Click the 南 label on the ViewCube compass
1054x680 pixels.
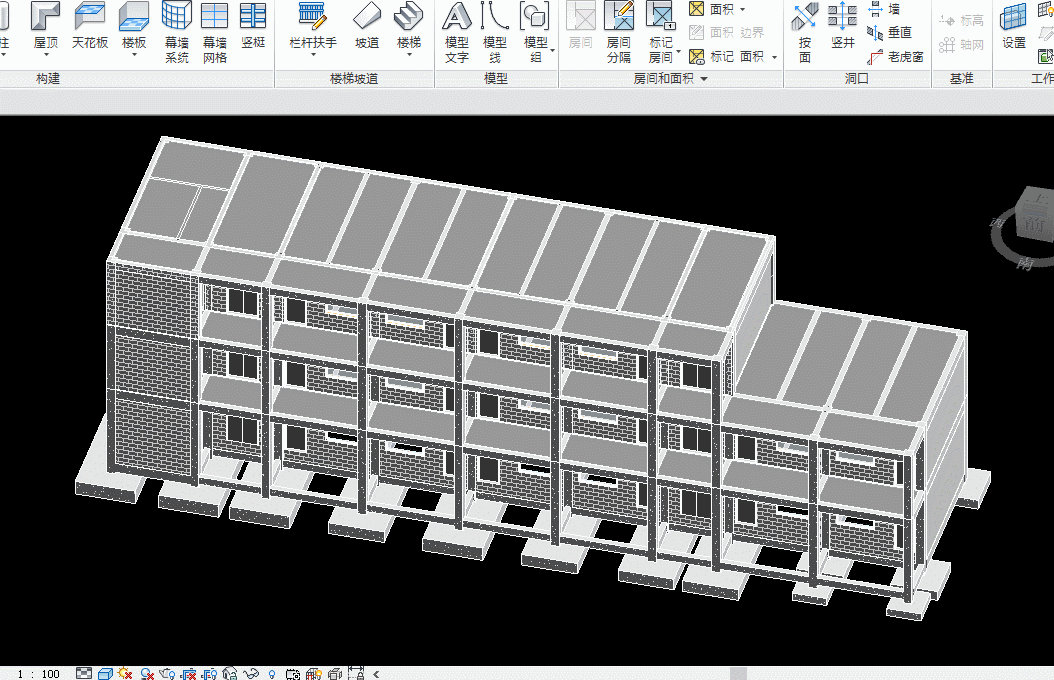1024,263
